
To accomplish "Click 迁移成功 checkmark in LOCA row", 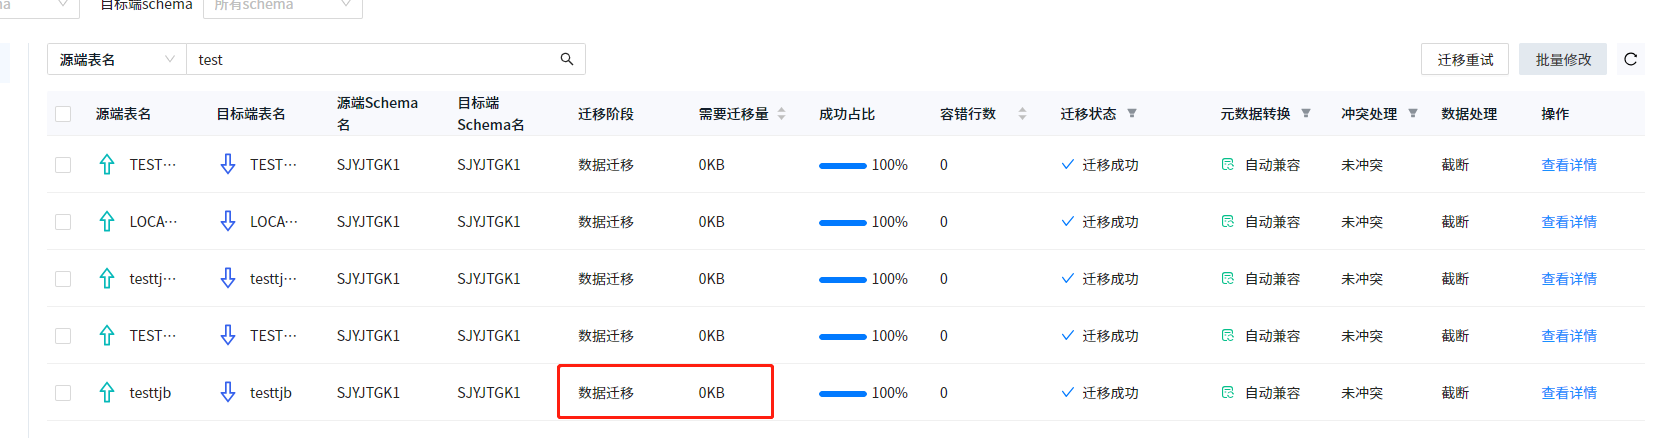I will pyautogui.click(x=1068, y=221).
